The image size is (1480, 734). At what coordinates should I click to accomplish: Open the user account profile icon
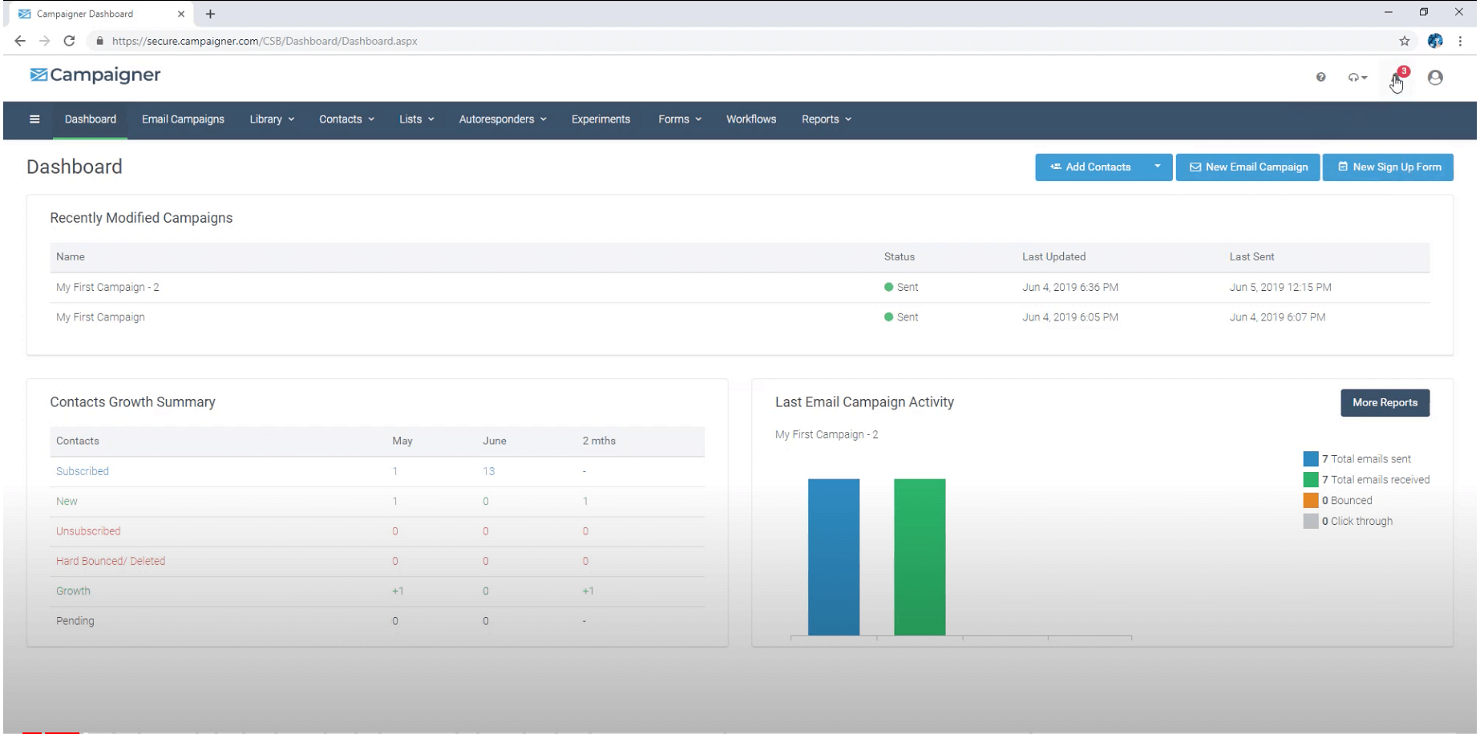1435,77
